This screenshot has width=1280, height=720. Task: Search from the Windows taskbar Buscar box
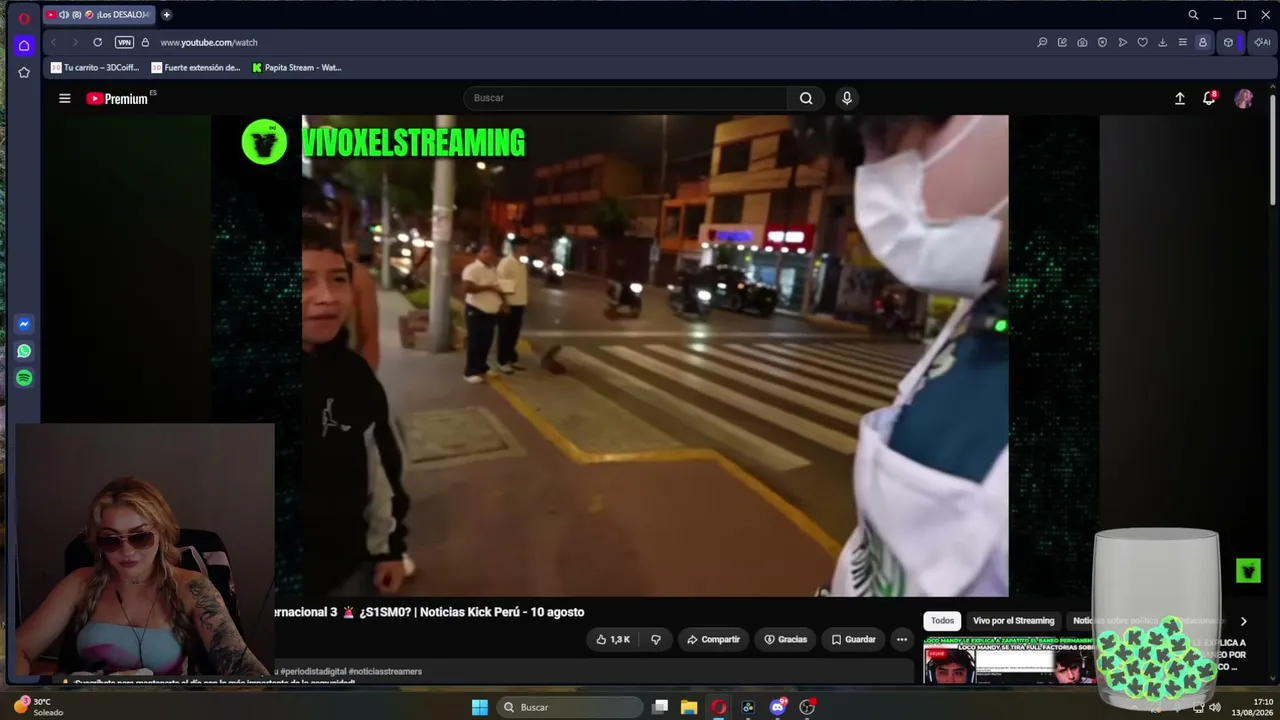570,707
